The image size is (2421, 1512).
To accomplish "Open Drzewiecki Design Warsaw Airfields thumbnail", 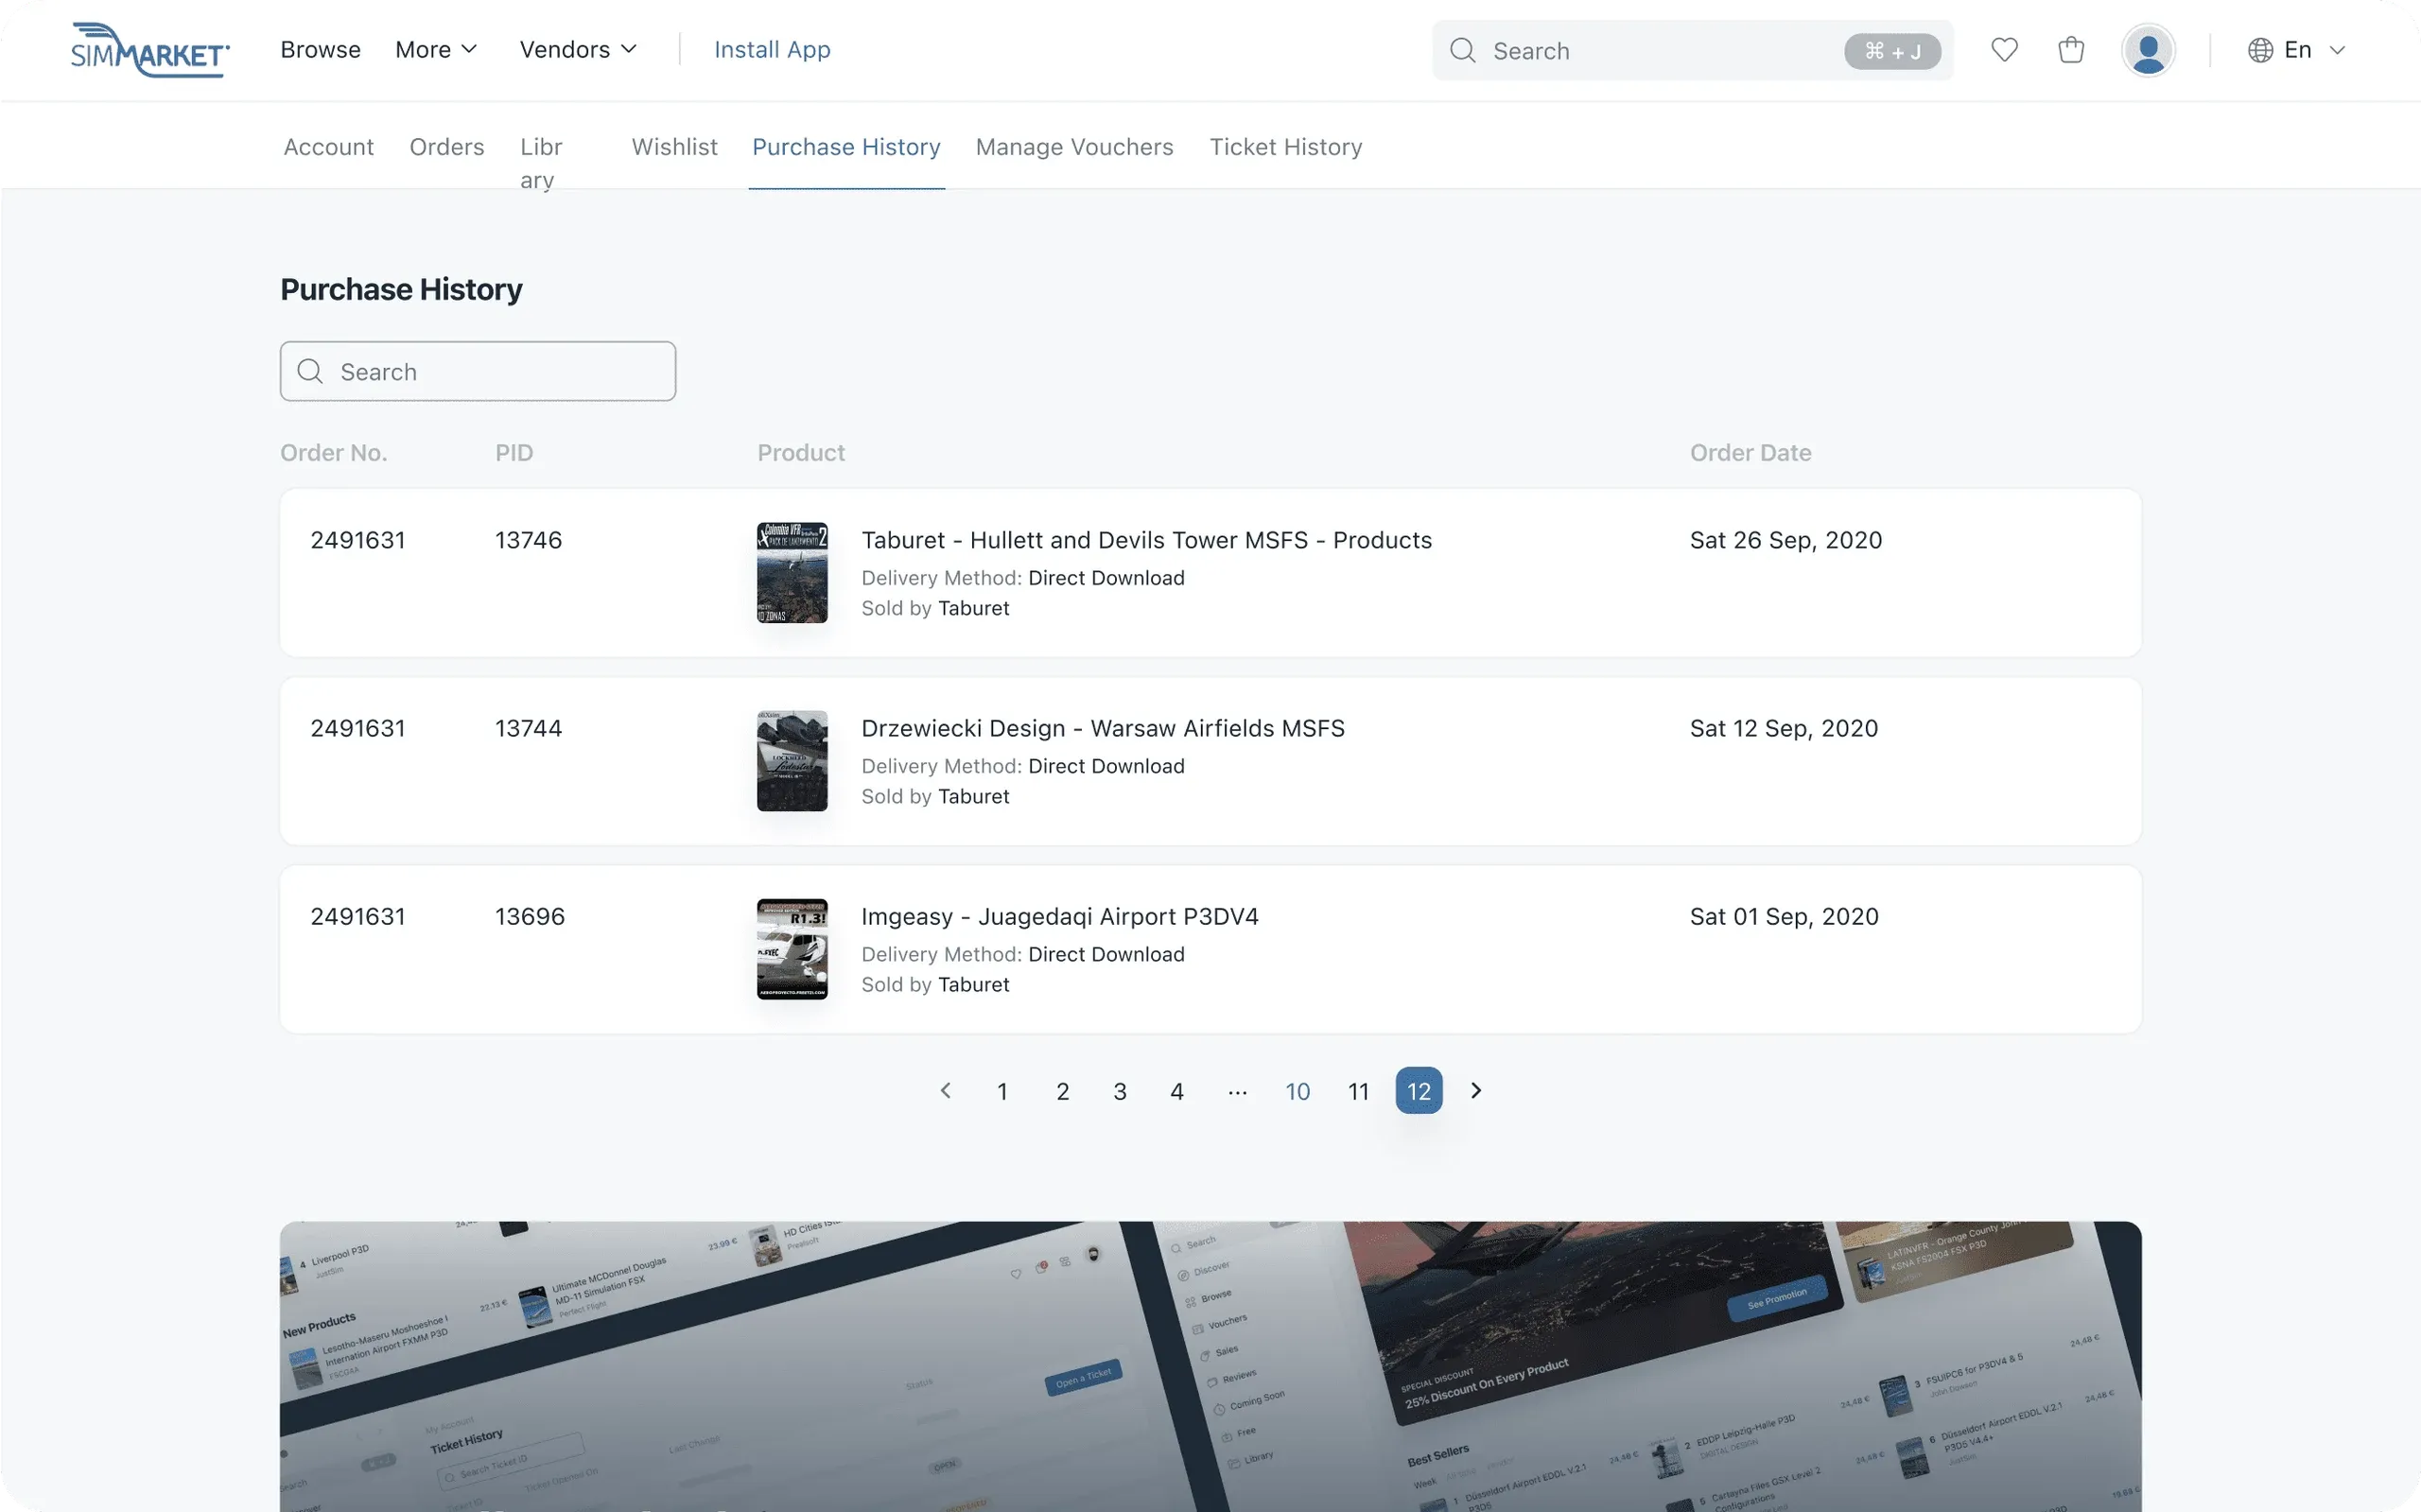I will tap(792, 760).
